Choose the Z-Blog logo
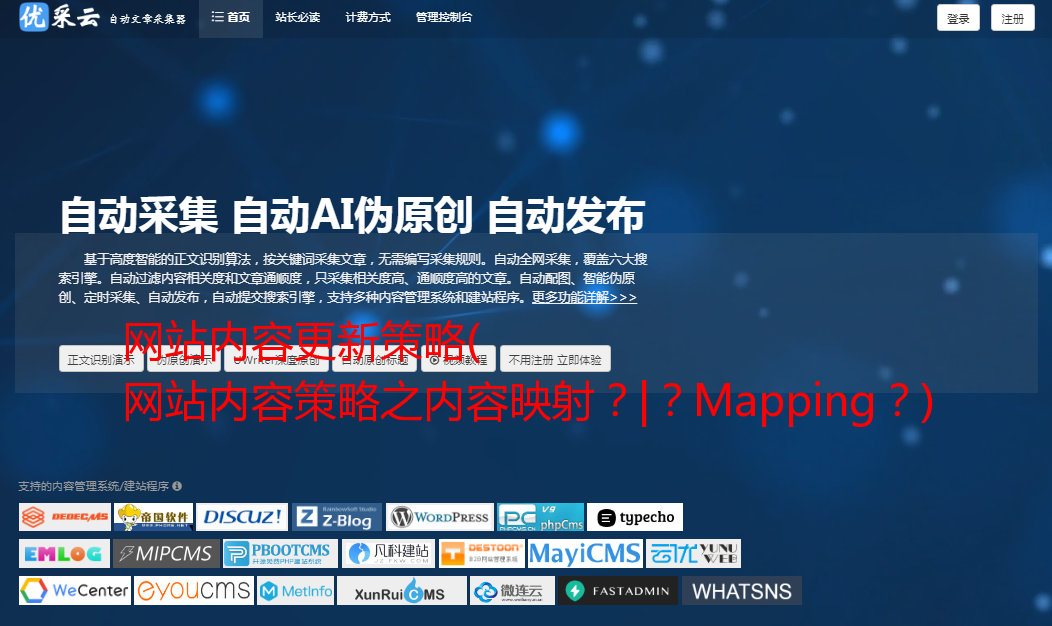This screenshot has width=1052, height=626. 337,517
